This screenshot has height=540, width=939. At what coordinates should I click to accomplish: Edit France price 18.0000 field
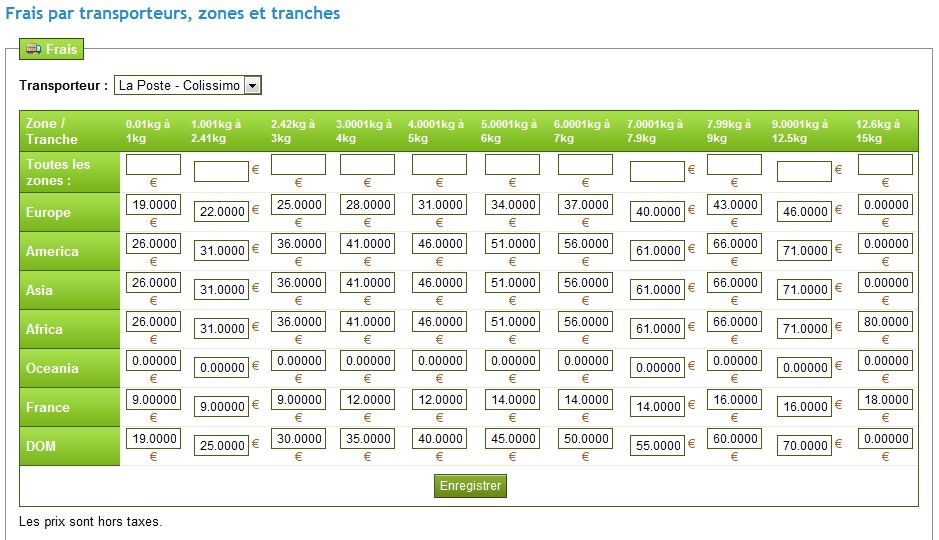(885, 399)
